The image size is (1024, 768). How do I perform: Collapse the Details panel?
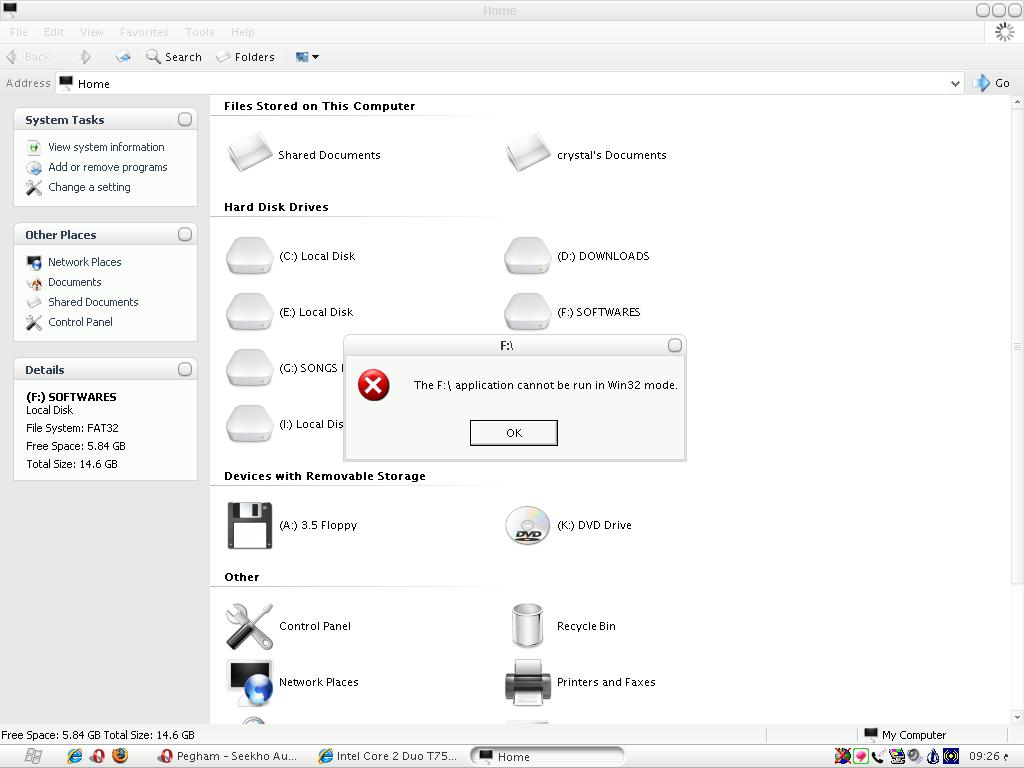point(185,369)
